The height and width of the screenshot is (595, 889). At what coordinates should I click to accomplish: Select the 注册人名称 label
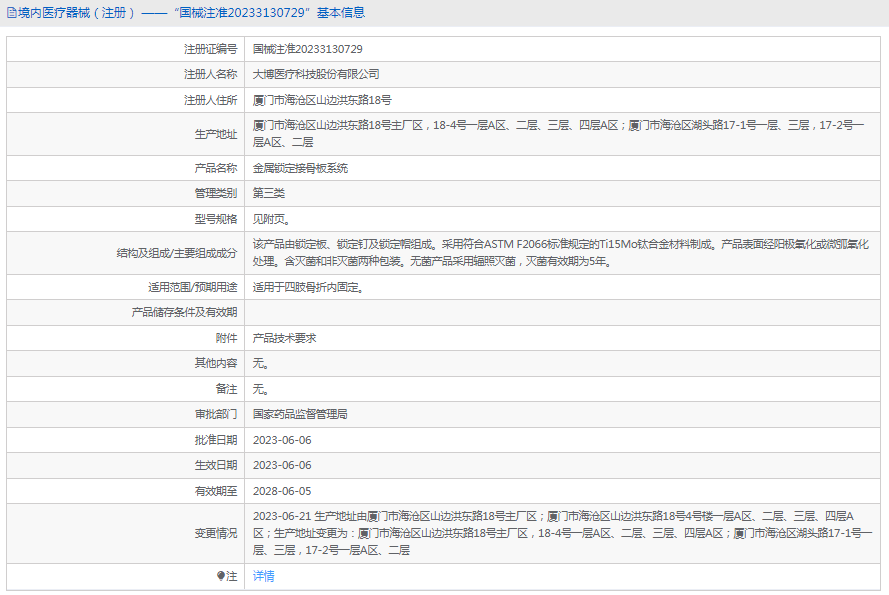point(210,74)
